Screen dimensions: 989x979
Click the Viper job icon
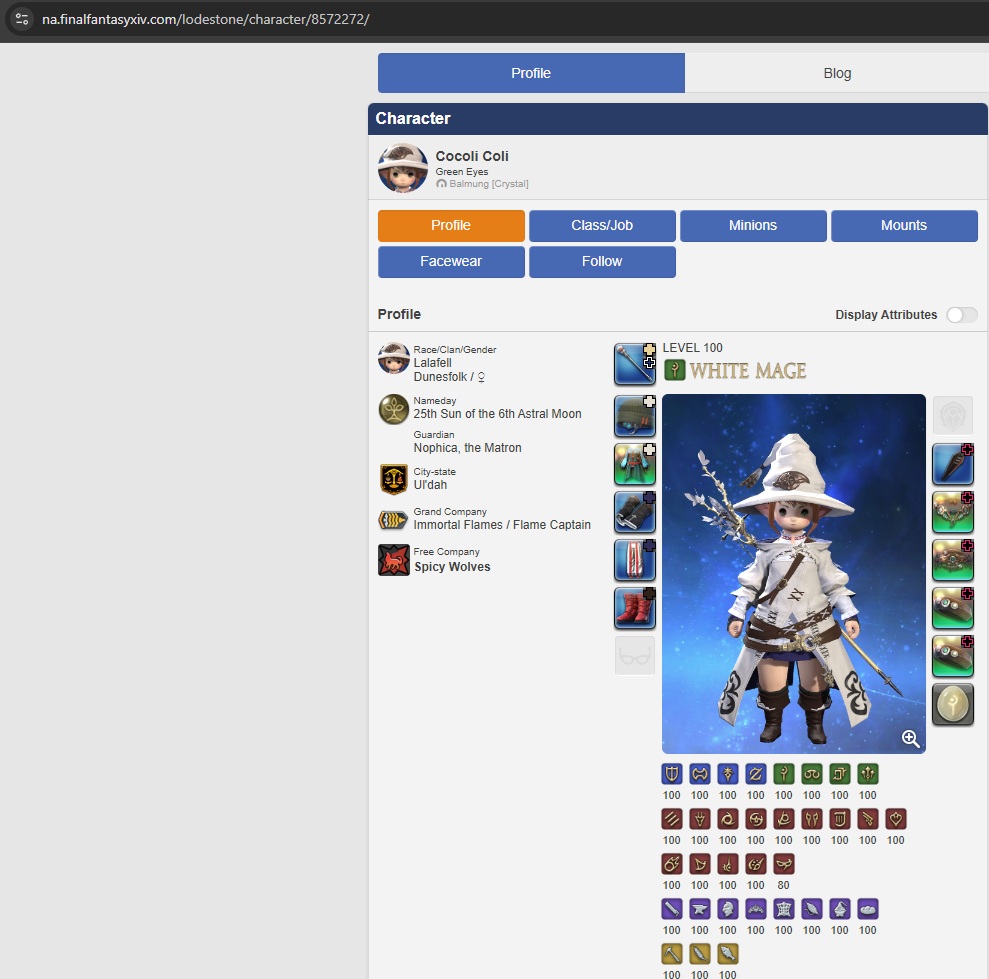click(812, 819)
